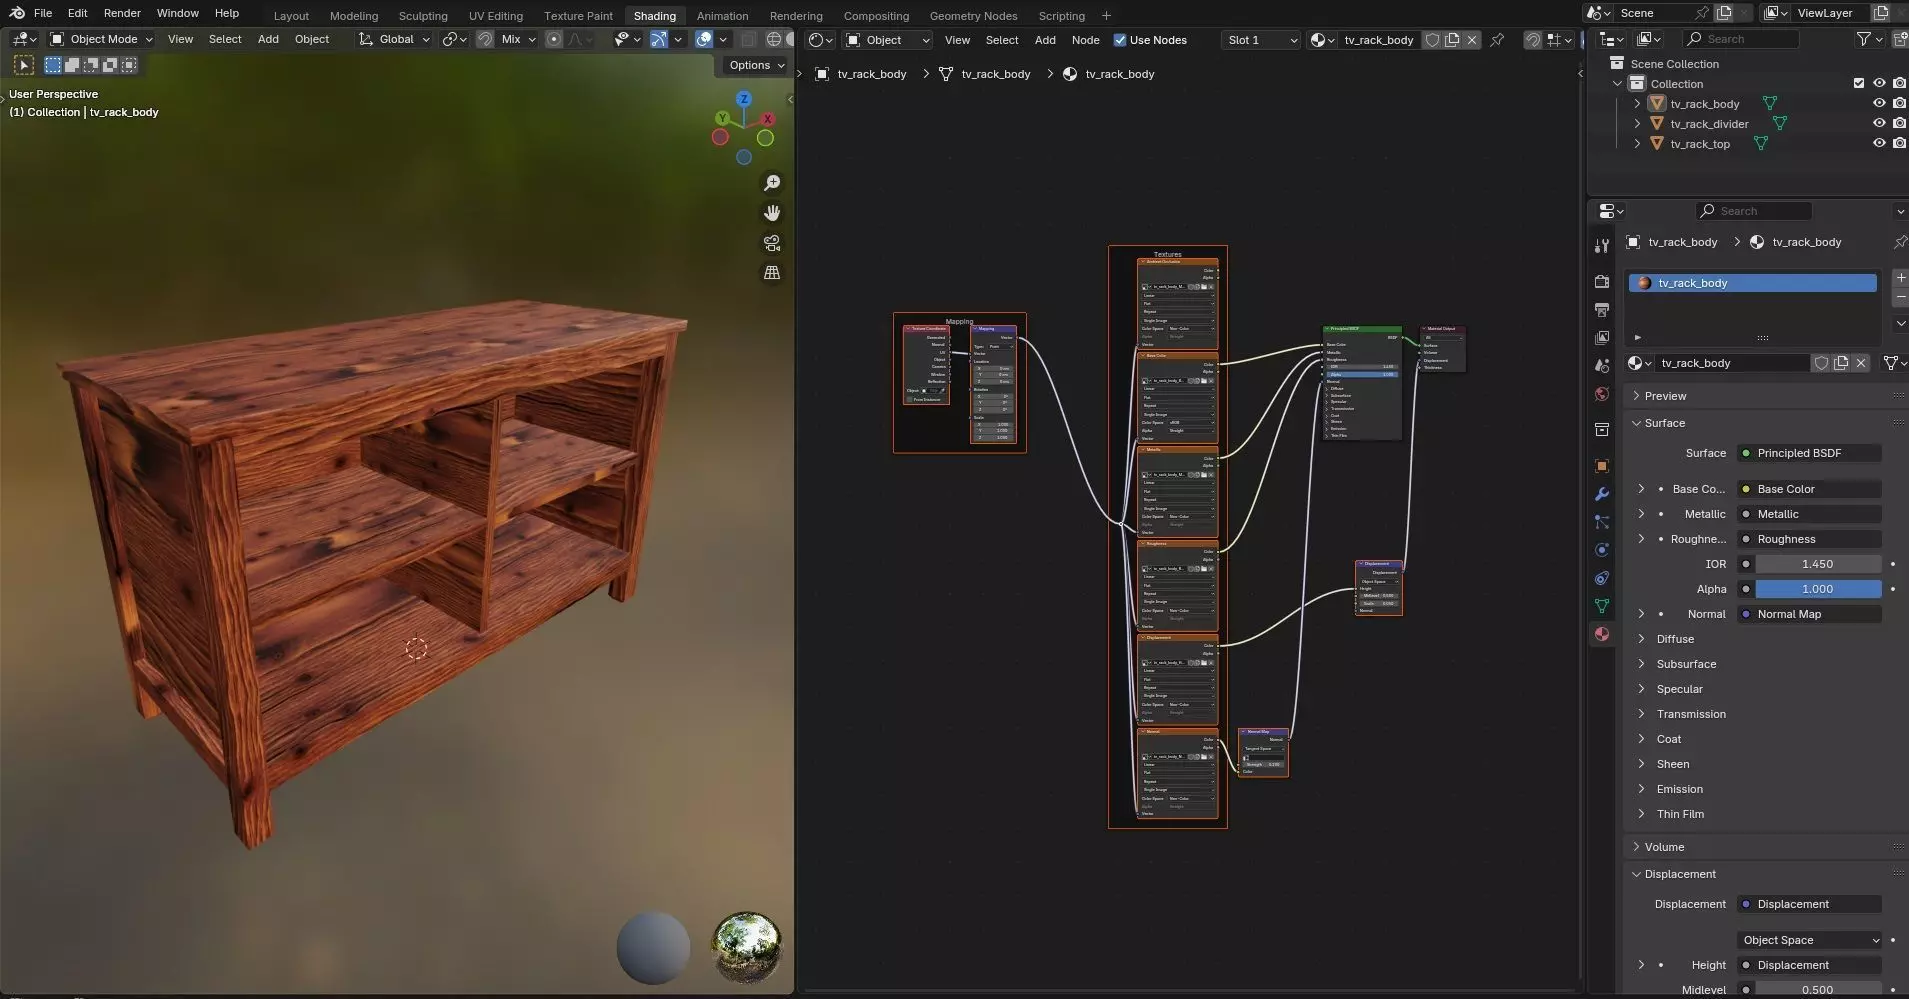The image size is (1909, 999).
Task: Disable tv_rack_top render camera icon
Action: 1899,144
